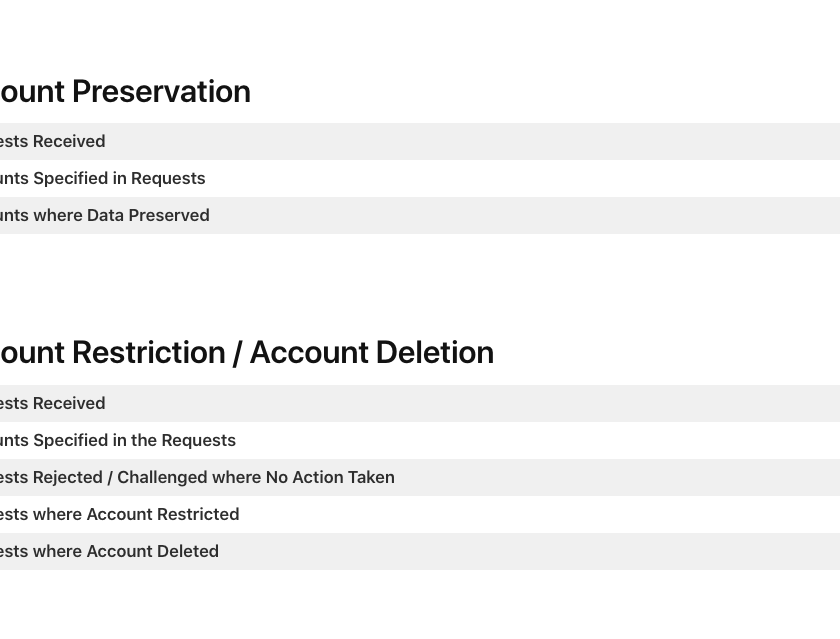This screenshot has width=840, height=639.
Task: Click the Specified in Requests row text
Action: coord(119,178)
